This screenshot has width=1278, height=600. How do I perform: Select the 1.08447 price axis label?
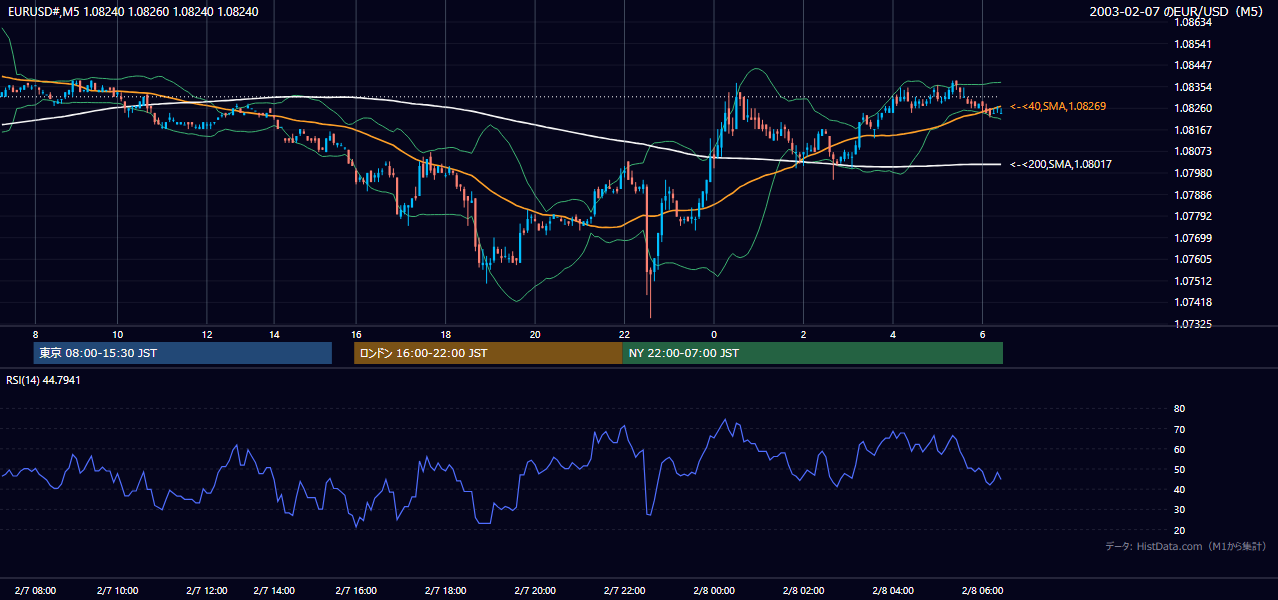tap(1194, 65)
